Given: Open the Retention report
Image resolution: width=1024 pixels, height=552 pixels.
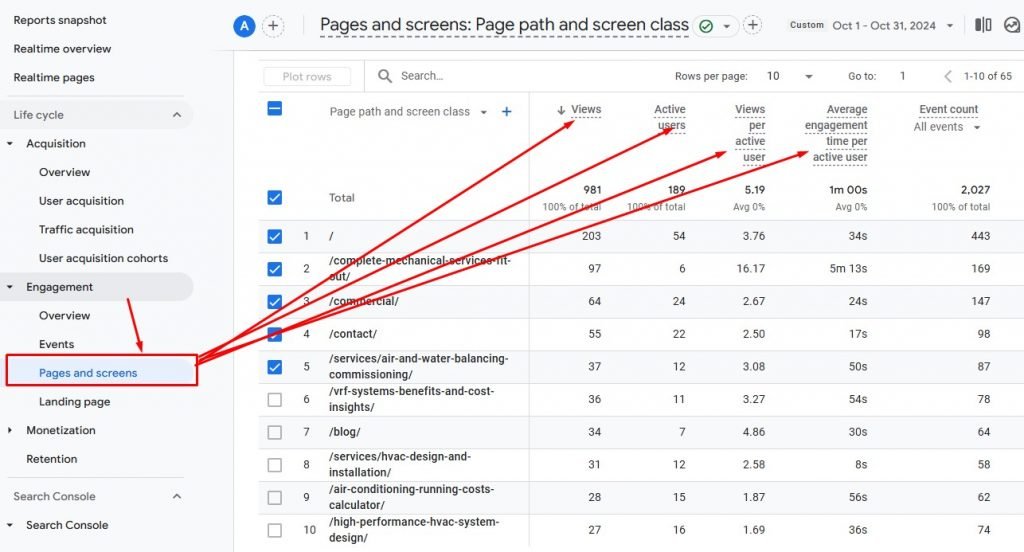Looking at the screenshot, I should (52, 460).
